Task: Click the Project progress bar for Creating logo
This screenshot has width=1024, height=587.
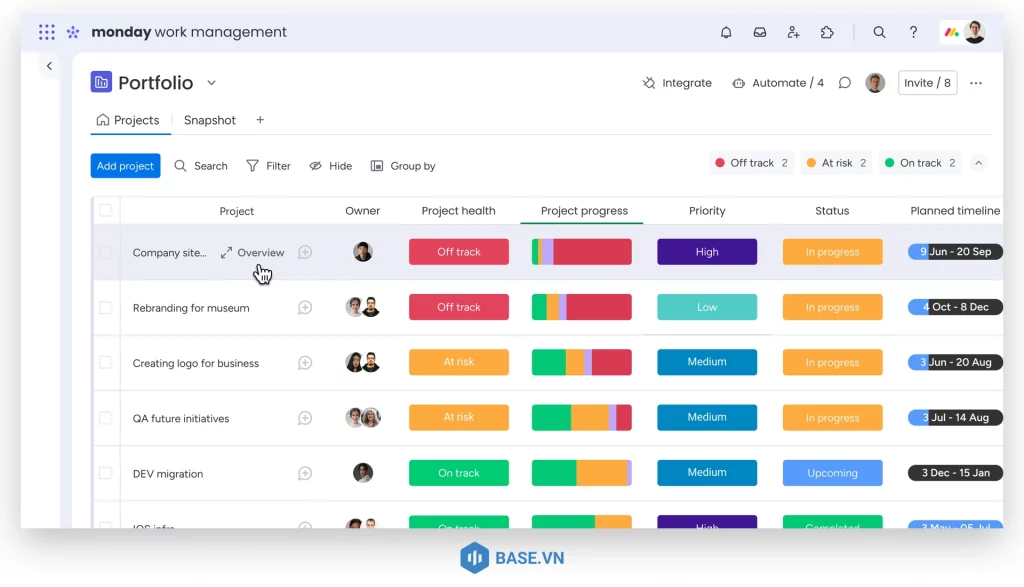Action: [x=581, y=362]
